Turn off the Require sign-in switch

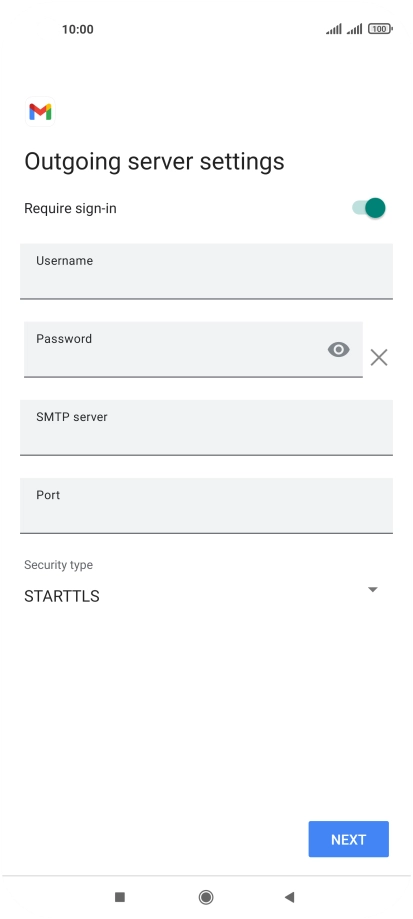pos(369,208)
